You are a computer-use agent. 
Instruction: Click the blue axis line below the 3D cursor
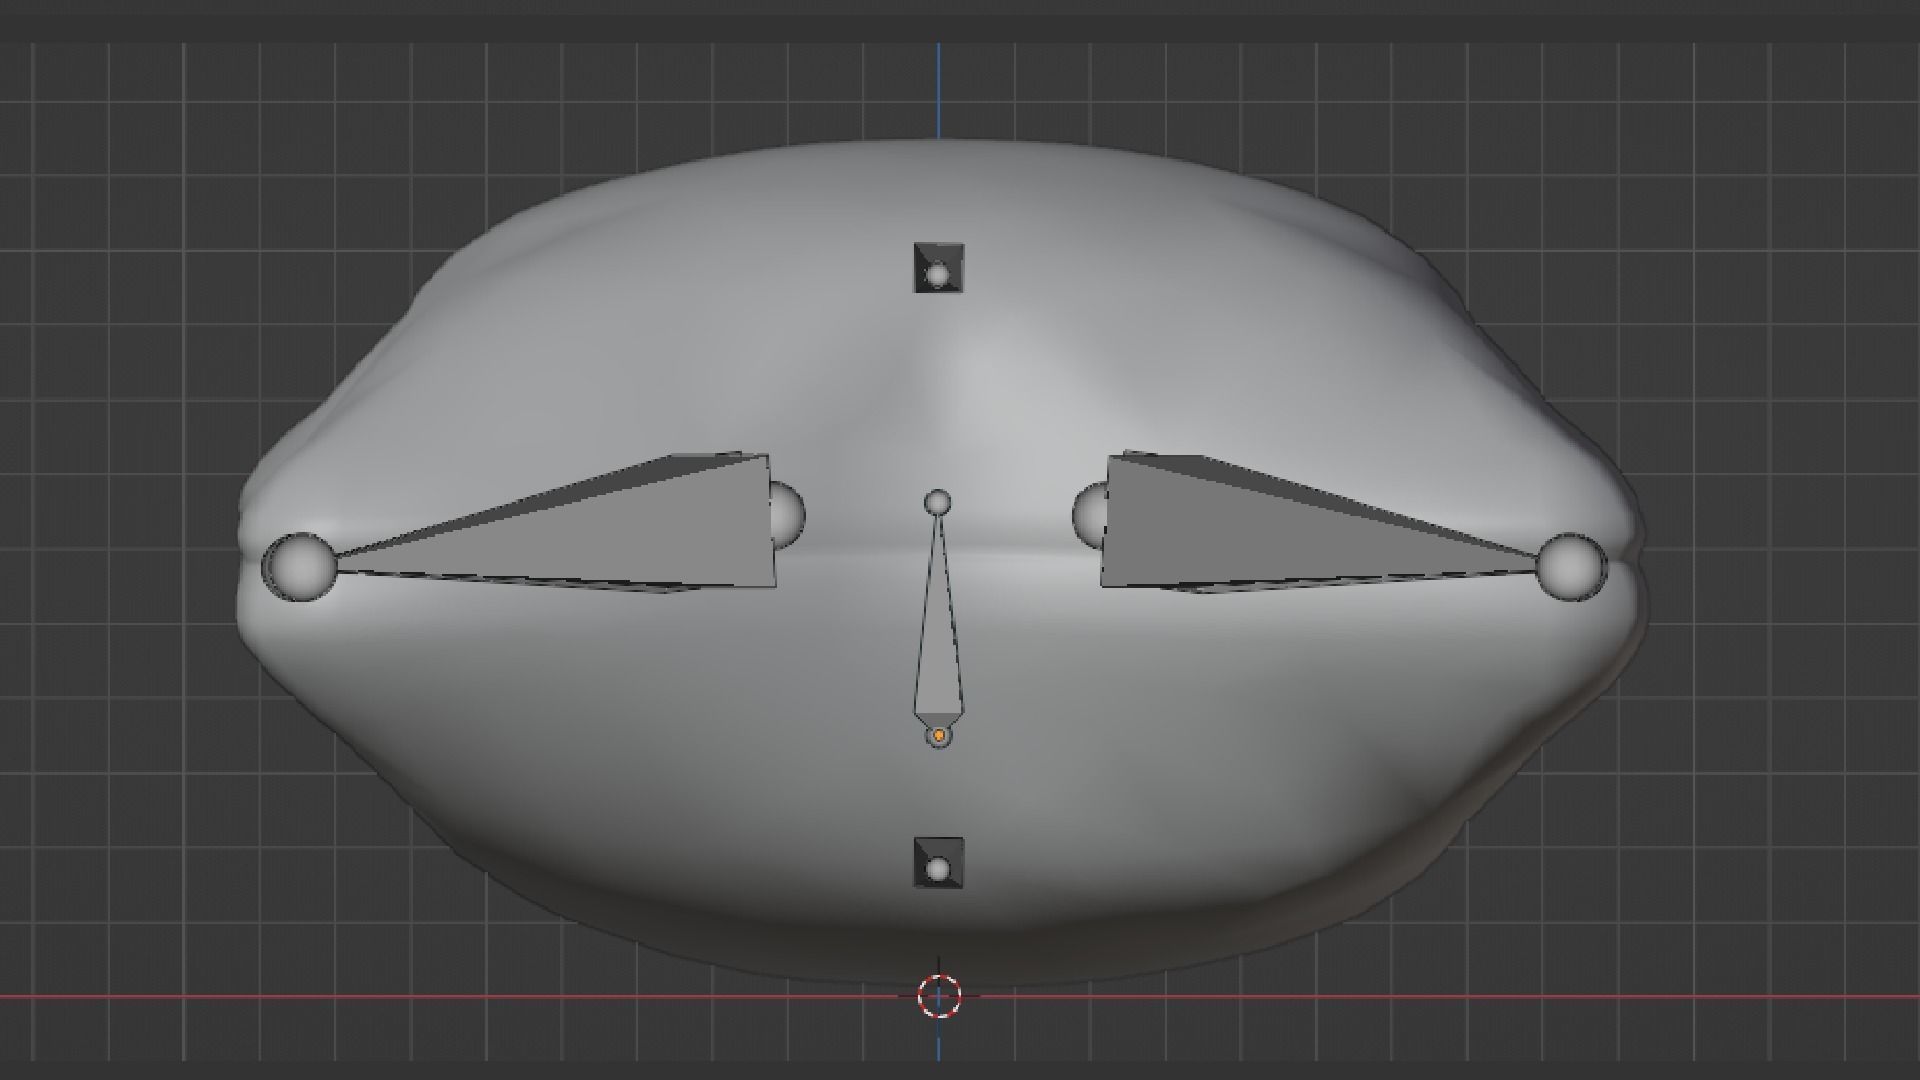tap(939, 1040)
